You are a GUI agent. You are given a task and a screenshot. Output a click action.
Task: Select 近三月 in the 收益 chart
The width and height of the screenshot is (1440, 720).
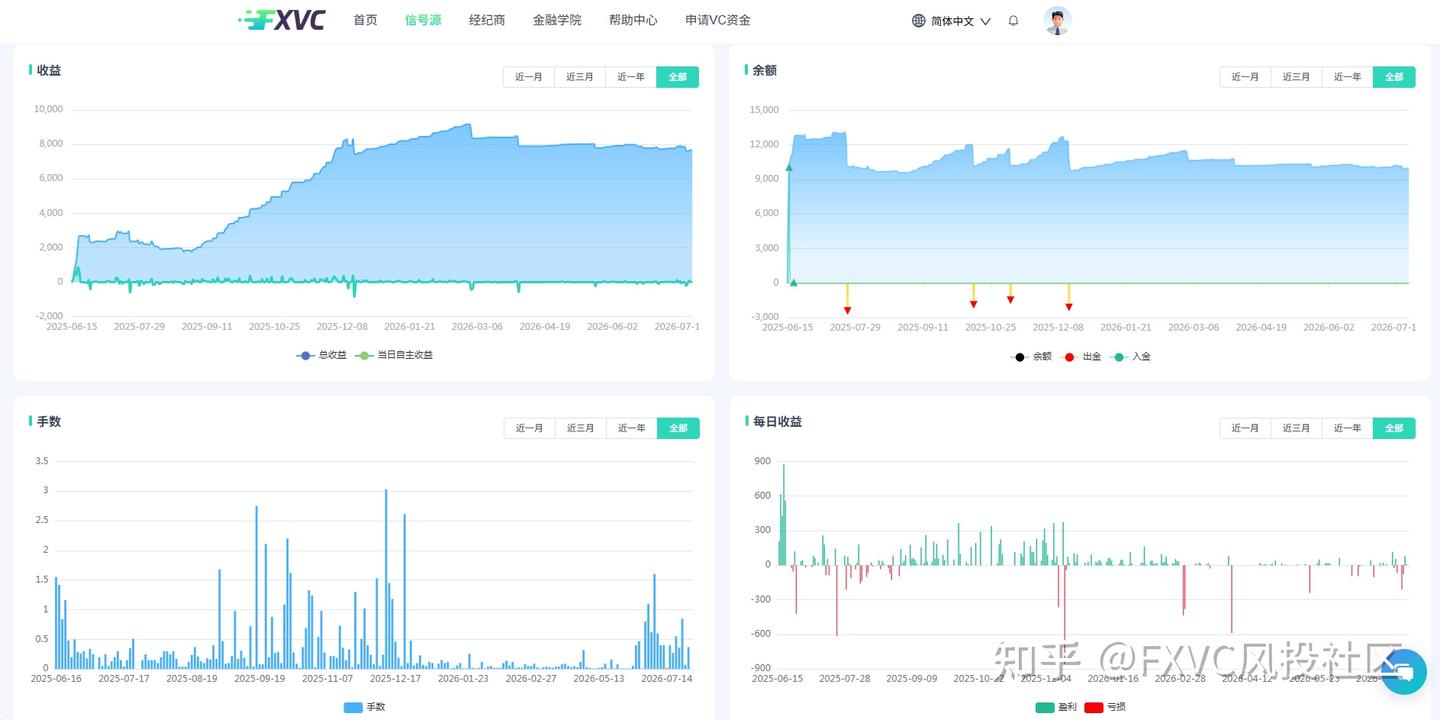click(x=580, y=77)
